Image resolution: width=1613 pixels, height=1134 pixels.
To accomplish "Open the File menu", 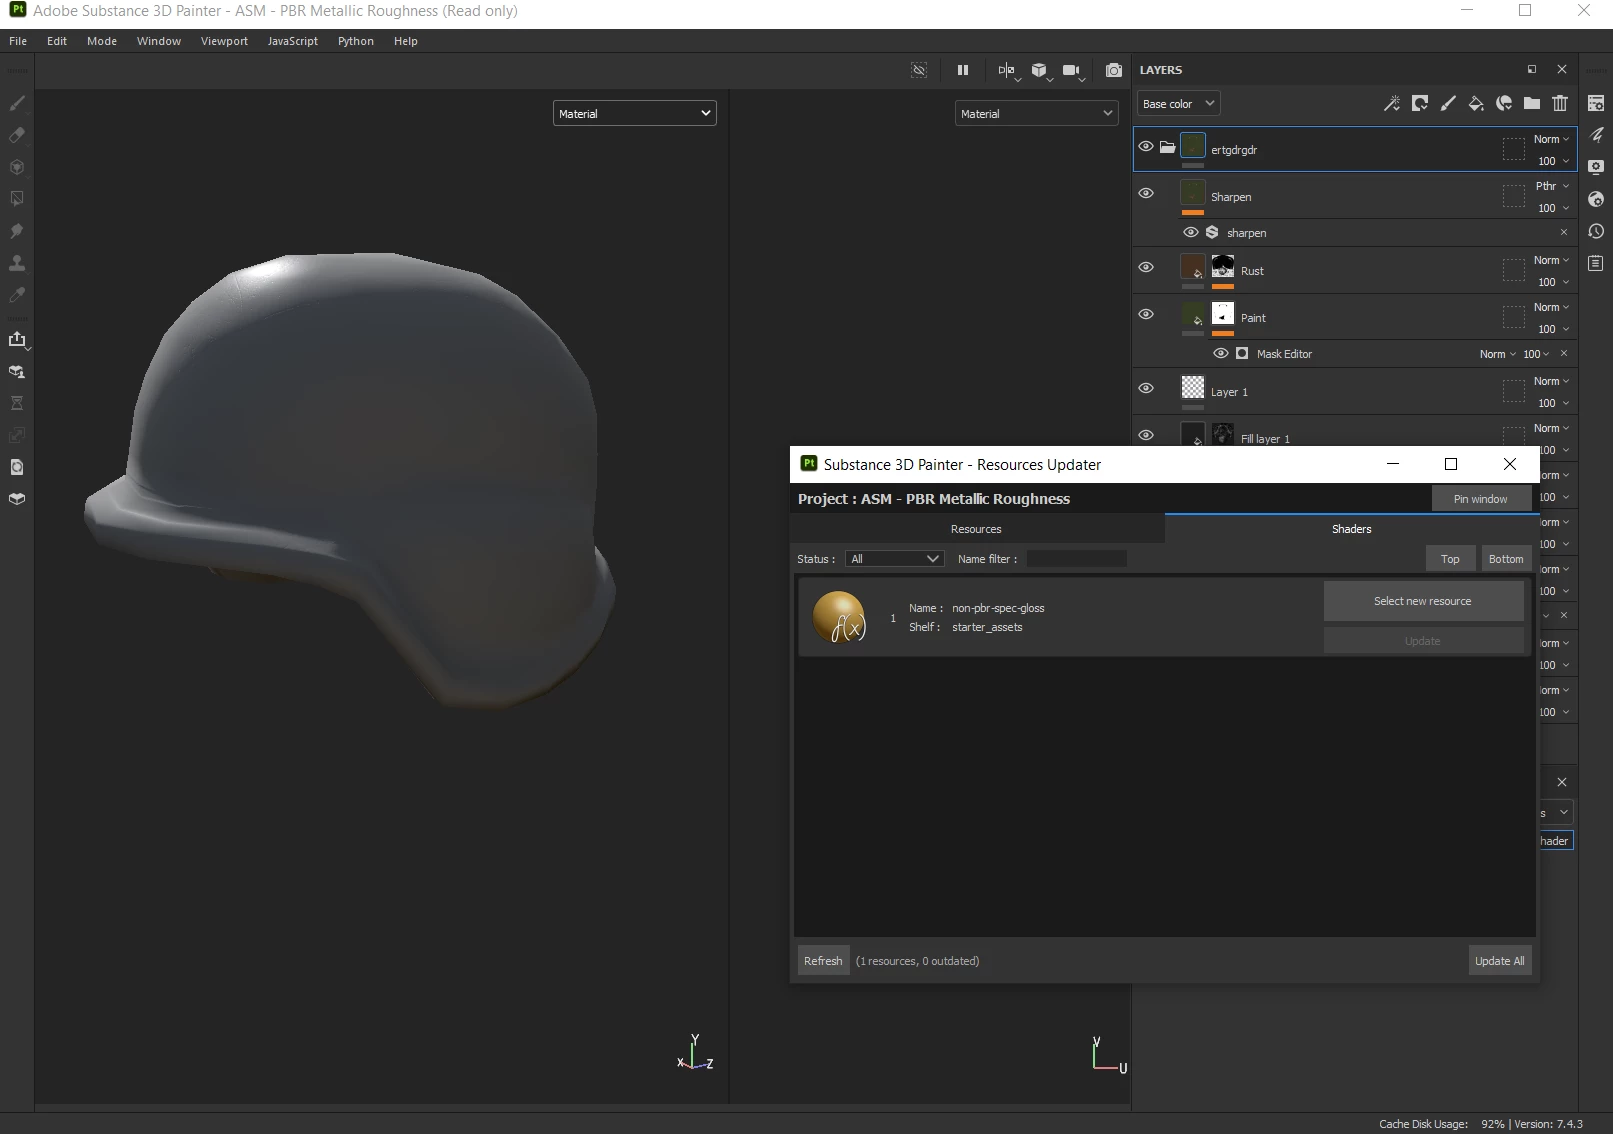I will coord(18,41).
